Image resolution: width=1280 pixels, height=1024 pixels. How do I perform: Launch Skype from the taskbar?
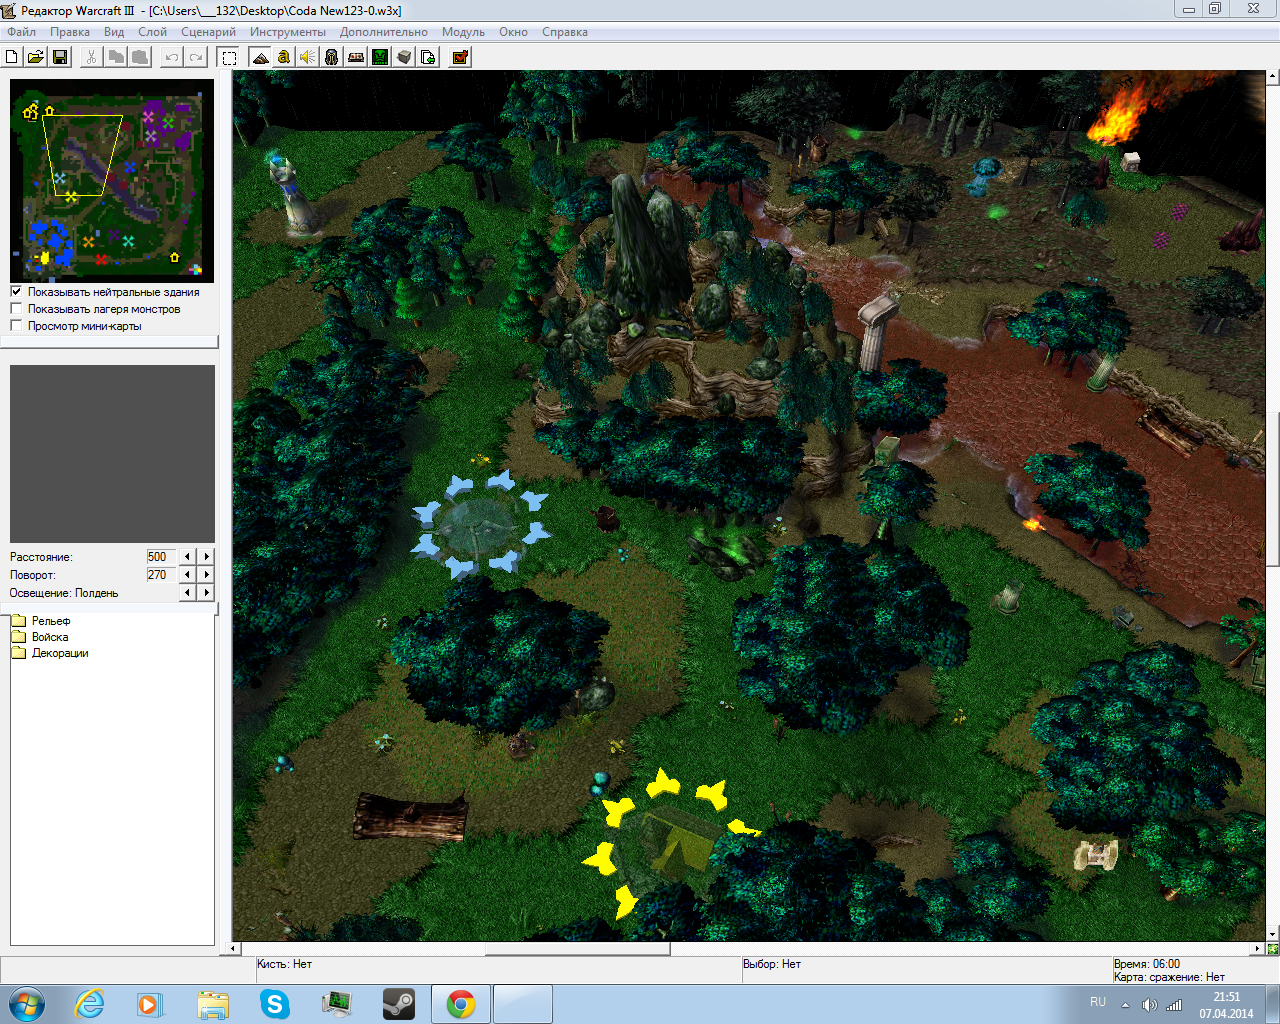(275, 1004)
